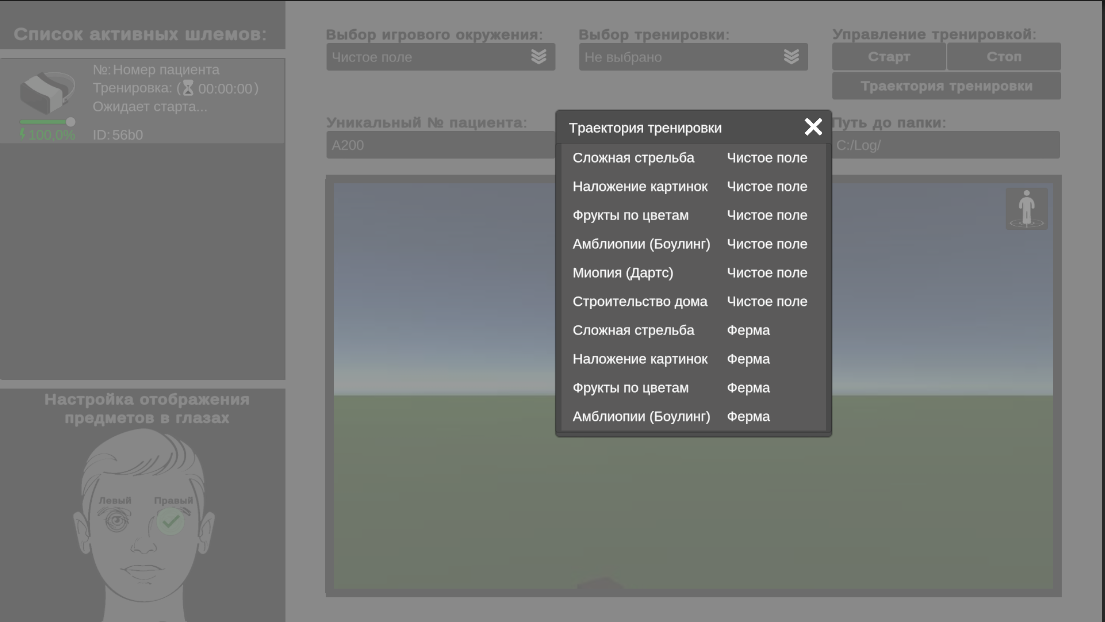
Task: Toggle the right eye green checkmark
Action: point(171,521)
